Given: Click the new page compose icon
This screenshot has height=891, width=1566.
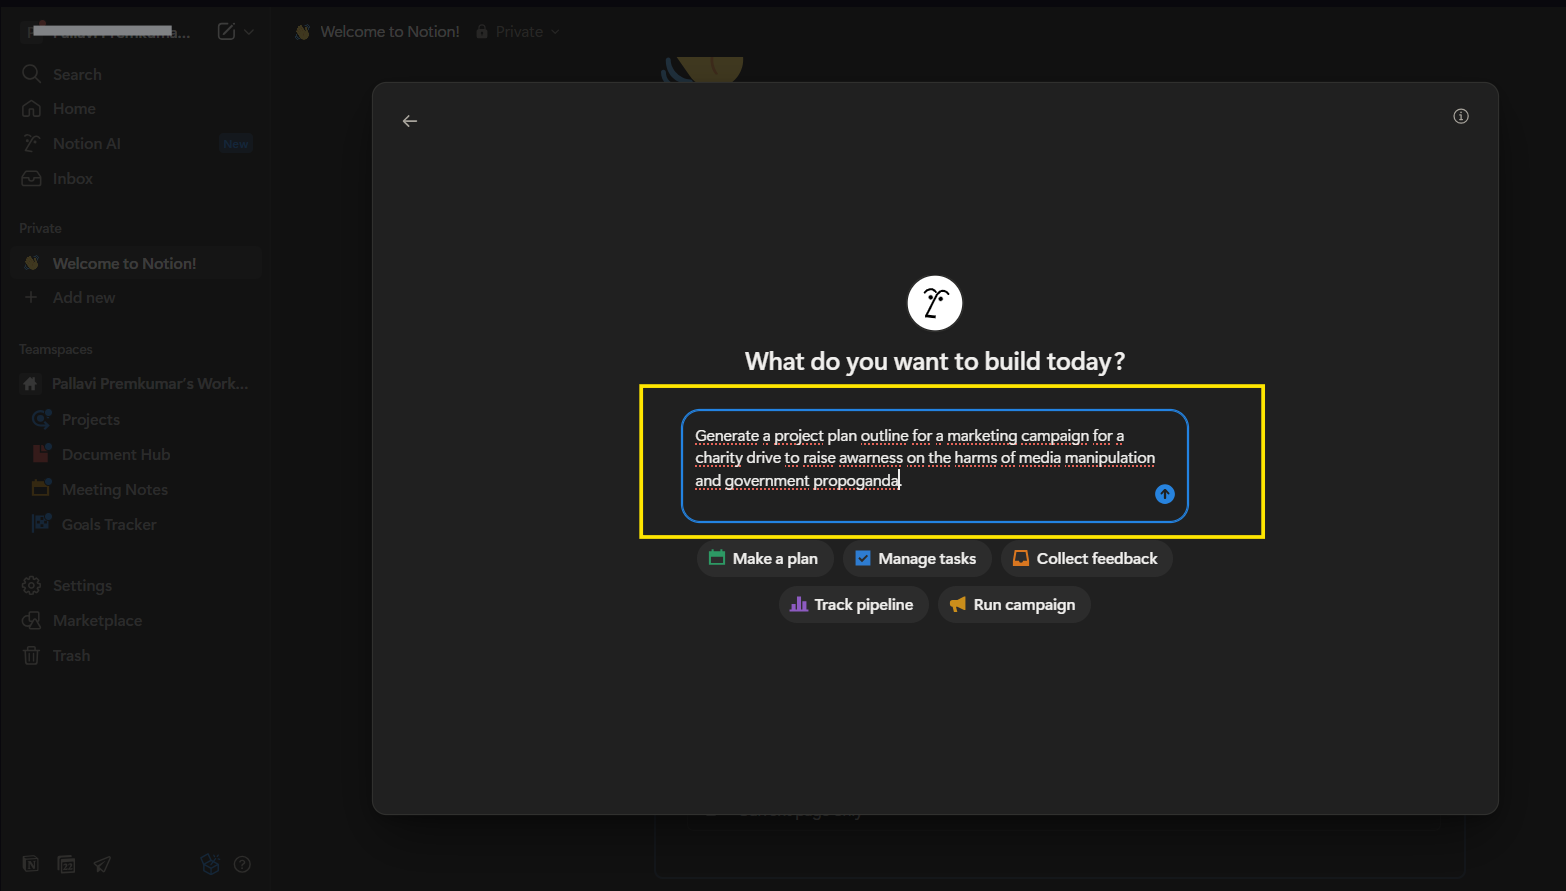Looking at the screenshot, I should coord(227,32).
